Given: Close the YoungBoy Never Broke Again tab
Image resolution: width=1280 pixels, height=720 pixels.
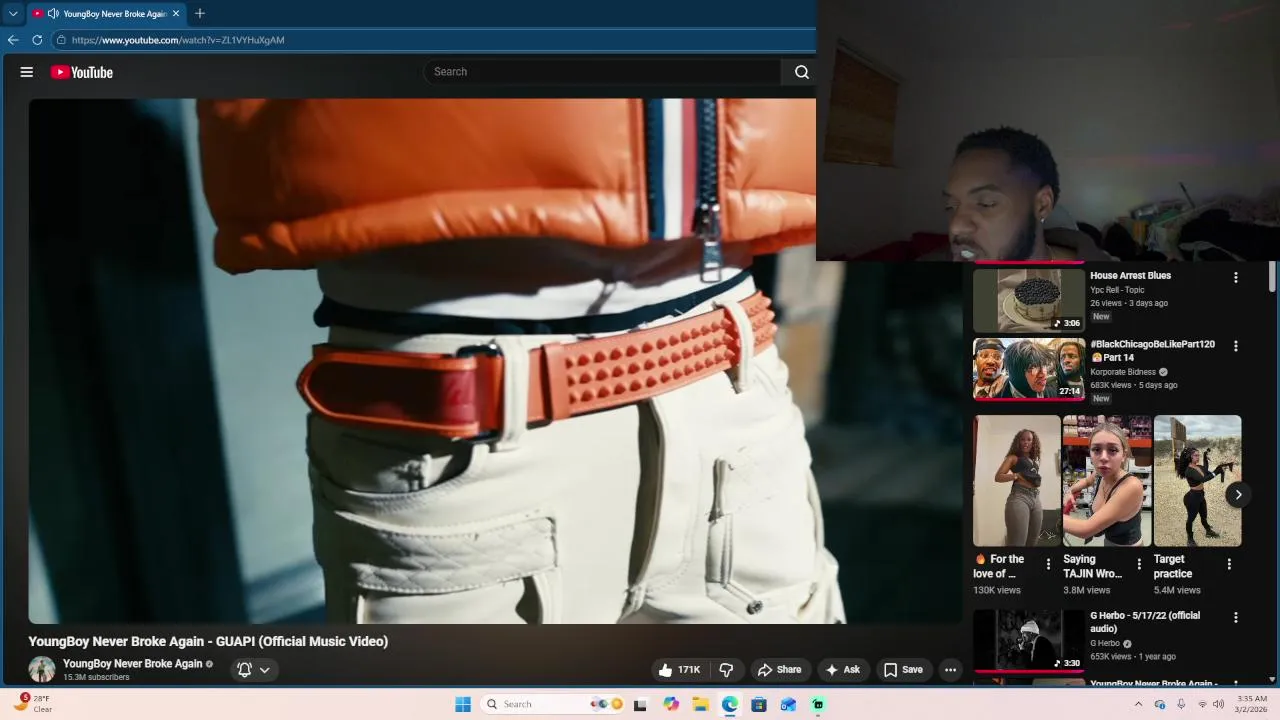Looking at the screenshot, I should (x=176, y=13).
